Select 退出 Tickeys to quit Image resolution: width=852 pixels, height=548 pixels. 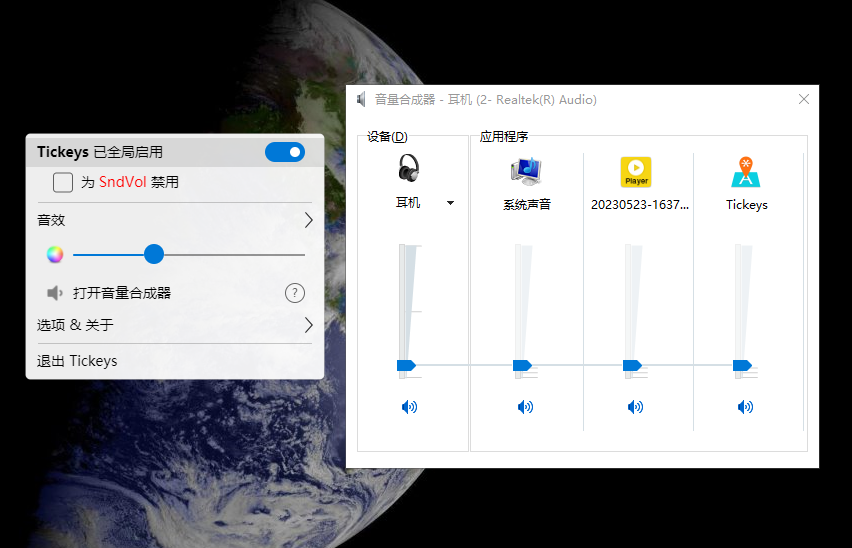coord(77,361)
